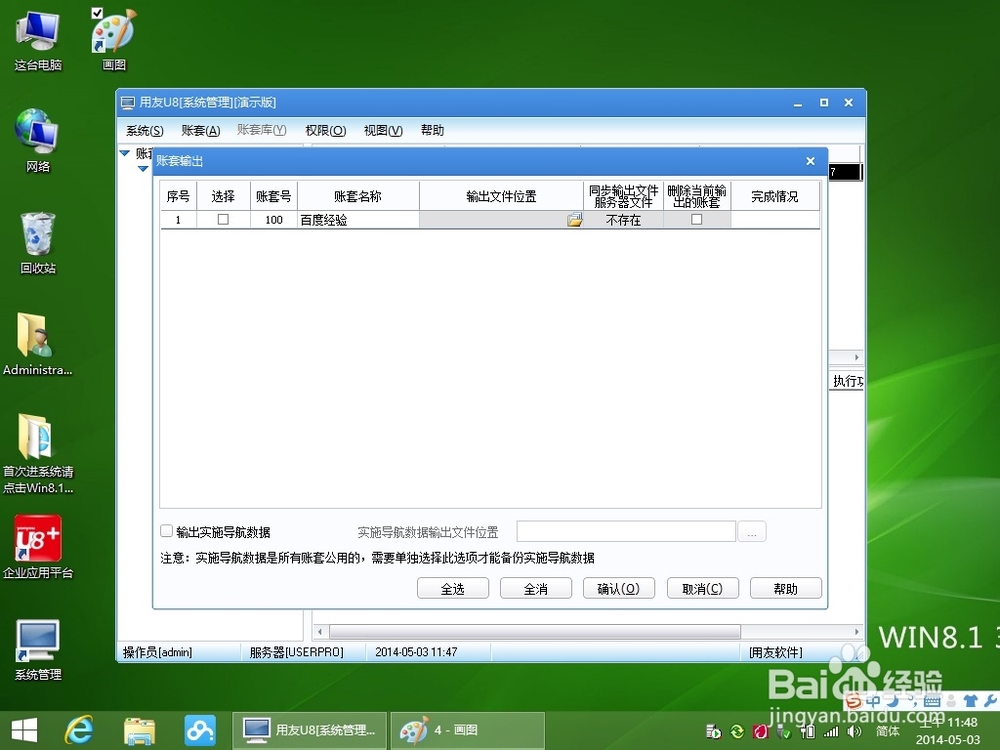
Task: Click the volume speaker tray icon
Action: [x=855, y=732]
